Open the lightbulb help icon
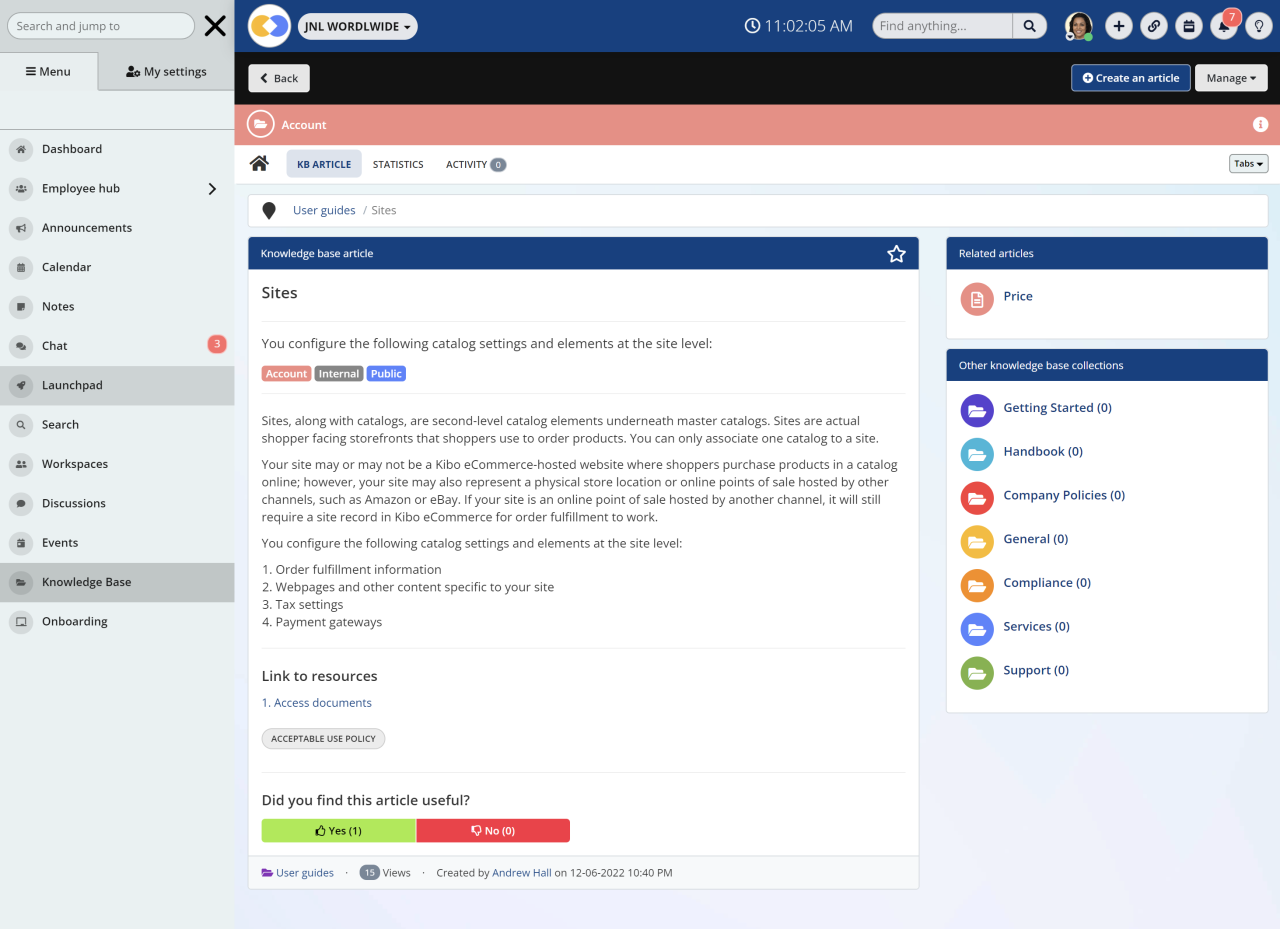 click(1259, 25)
